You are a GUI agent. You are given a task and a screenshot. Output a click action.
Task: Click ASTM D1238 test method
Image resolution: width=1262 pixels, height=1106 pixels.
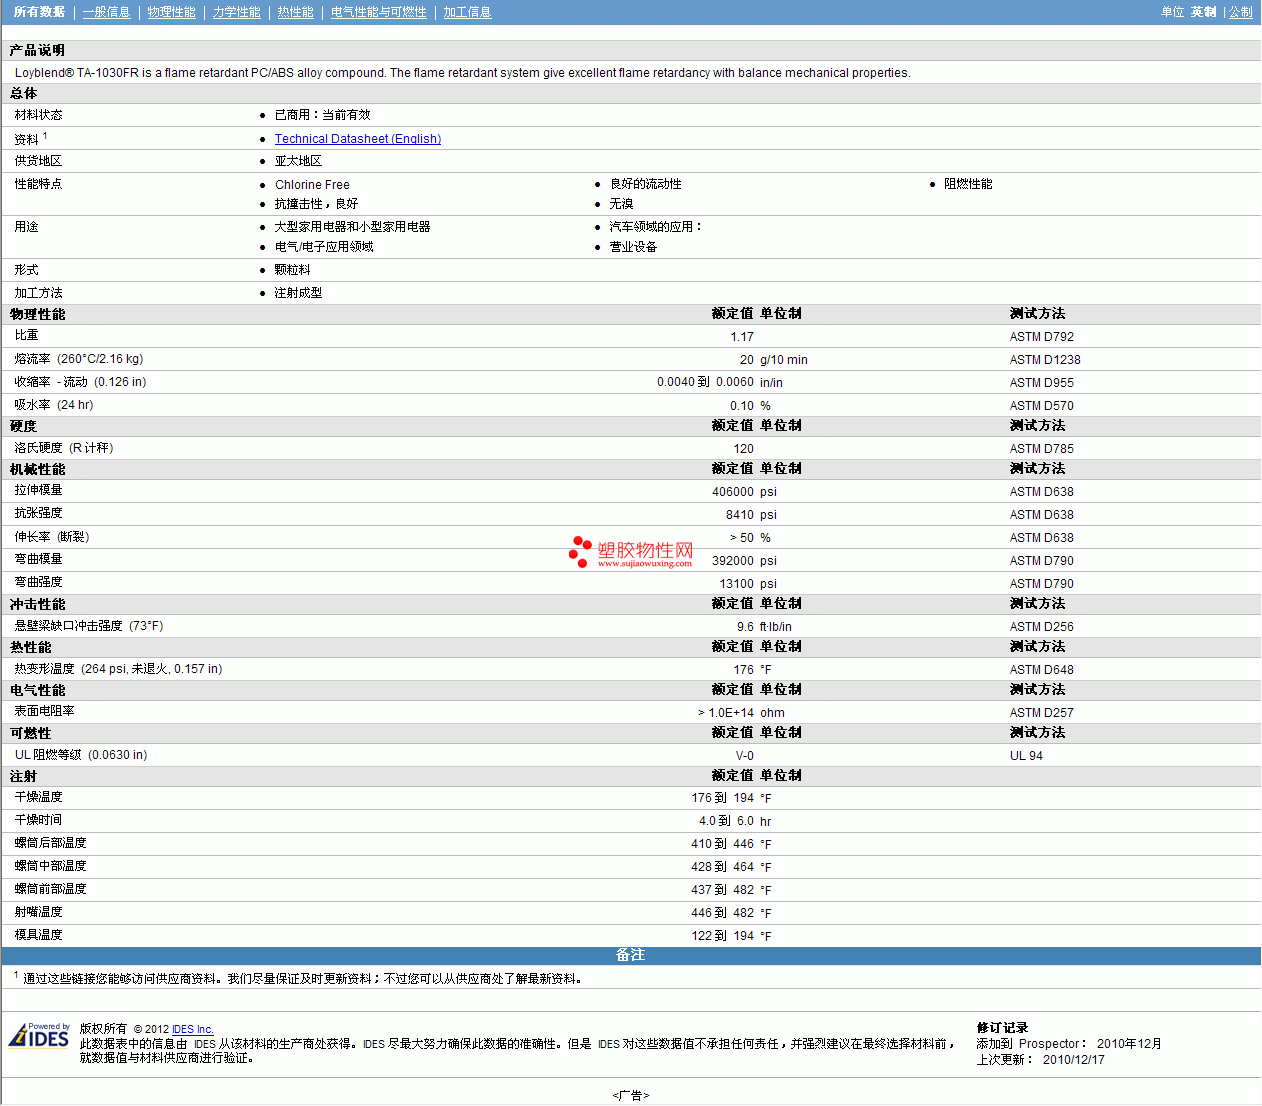pyautogui.click(x=1045, y=360)
